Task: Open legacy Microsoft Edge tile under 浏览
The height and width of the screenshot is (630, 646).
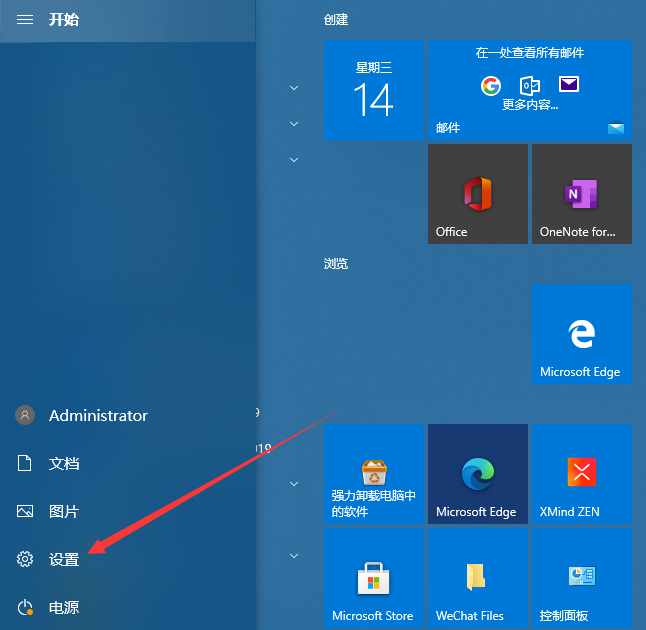Action: click(x=581, y=333)
